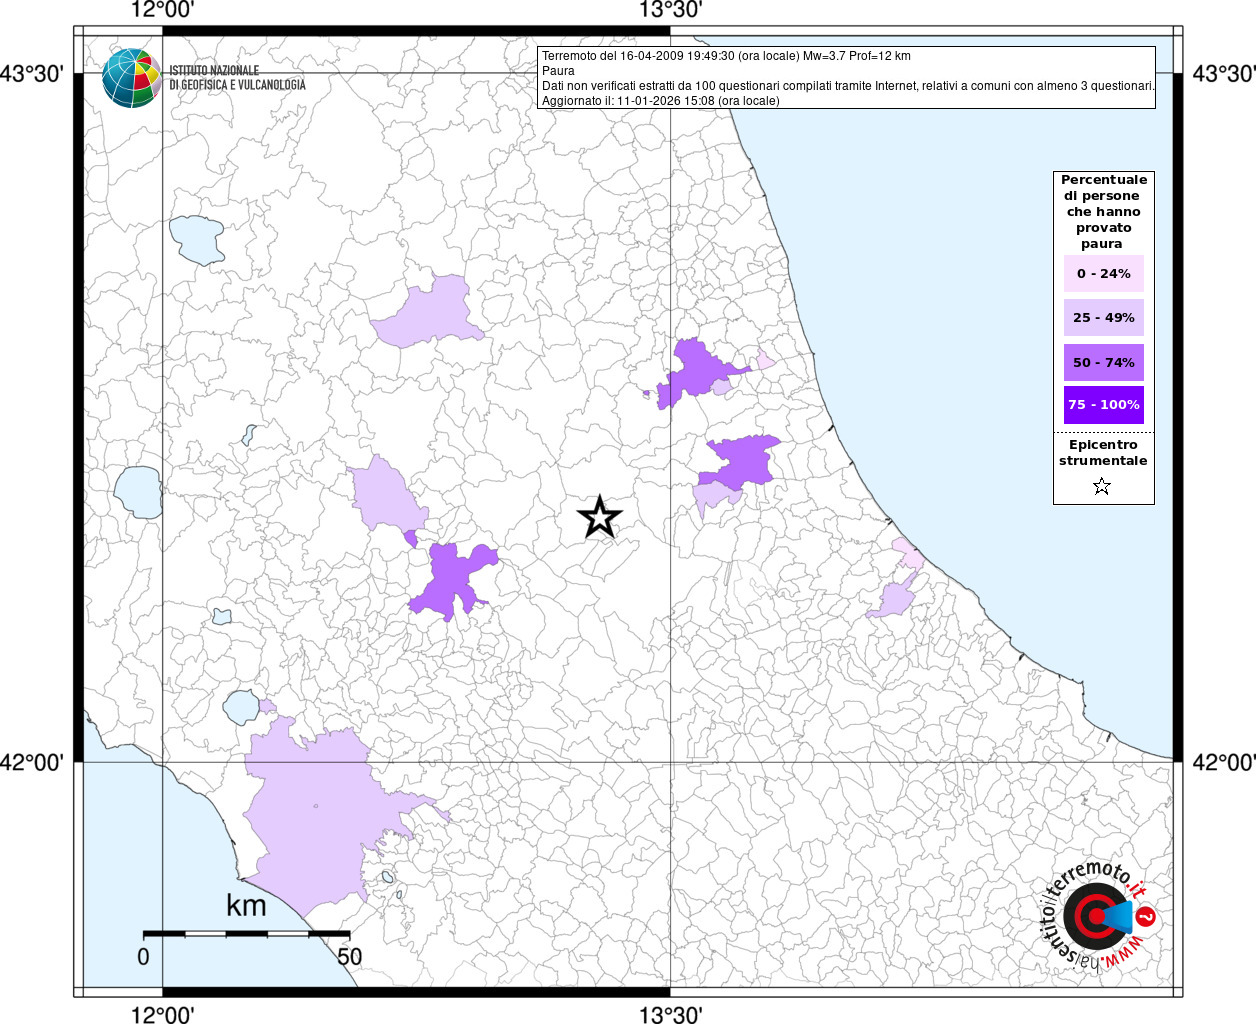Select the 25 - 49% legend swatch

pyautogui.click(x=1103, y=318)
